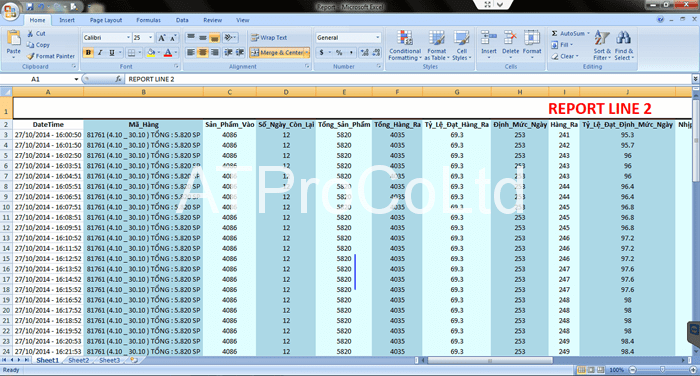This screenshot has width=700, height=376.
Task: Toggle Align Text Left
Action: click(191, 53)
